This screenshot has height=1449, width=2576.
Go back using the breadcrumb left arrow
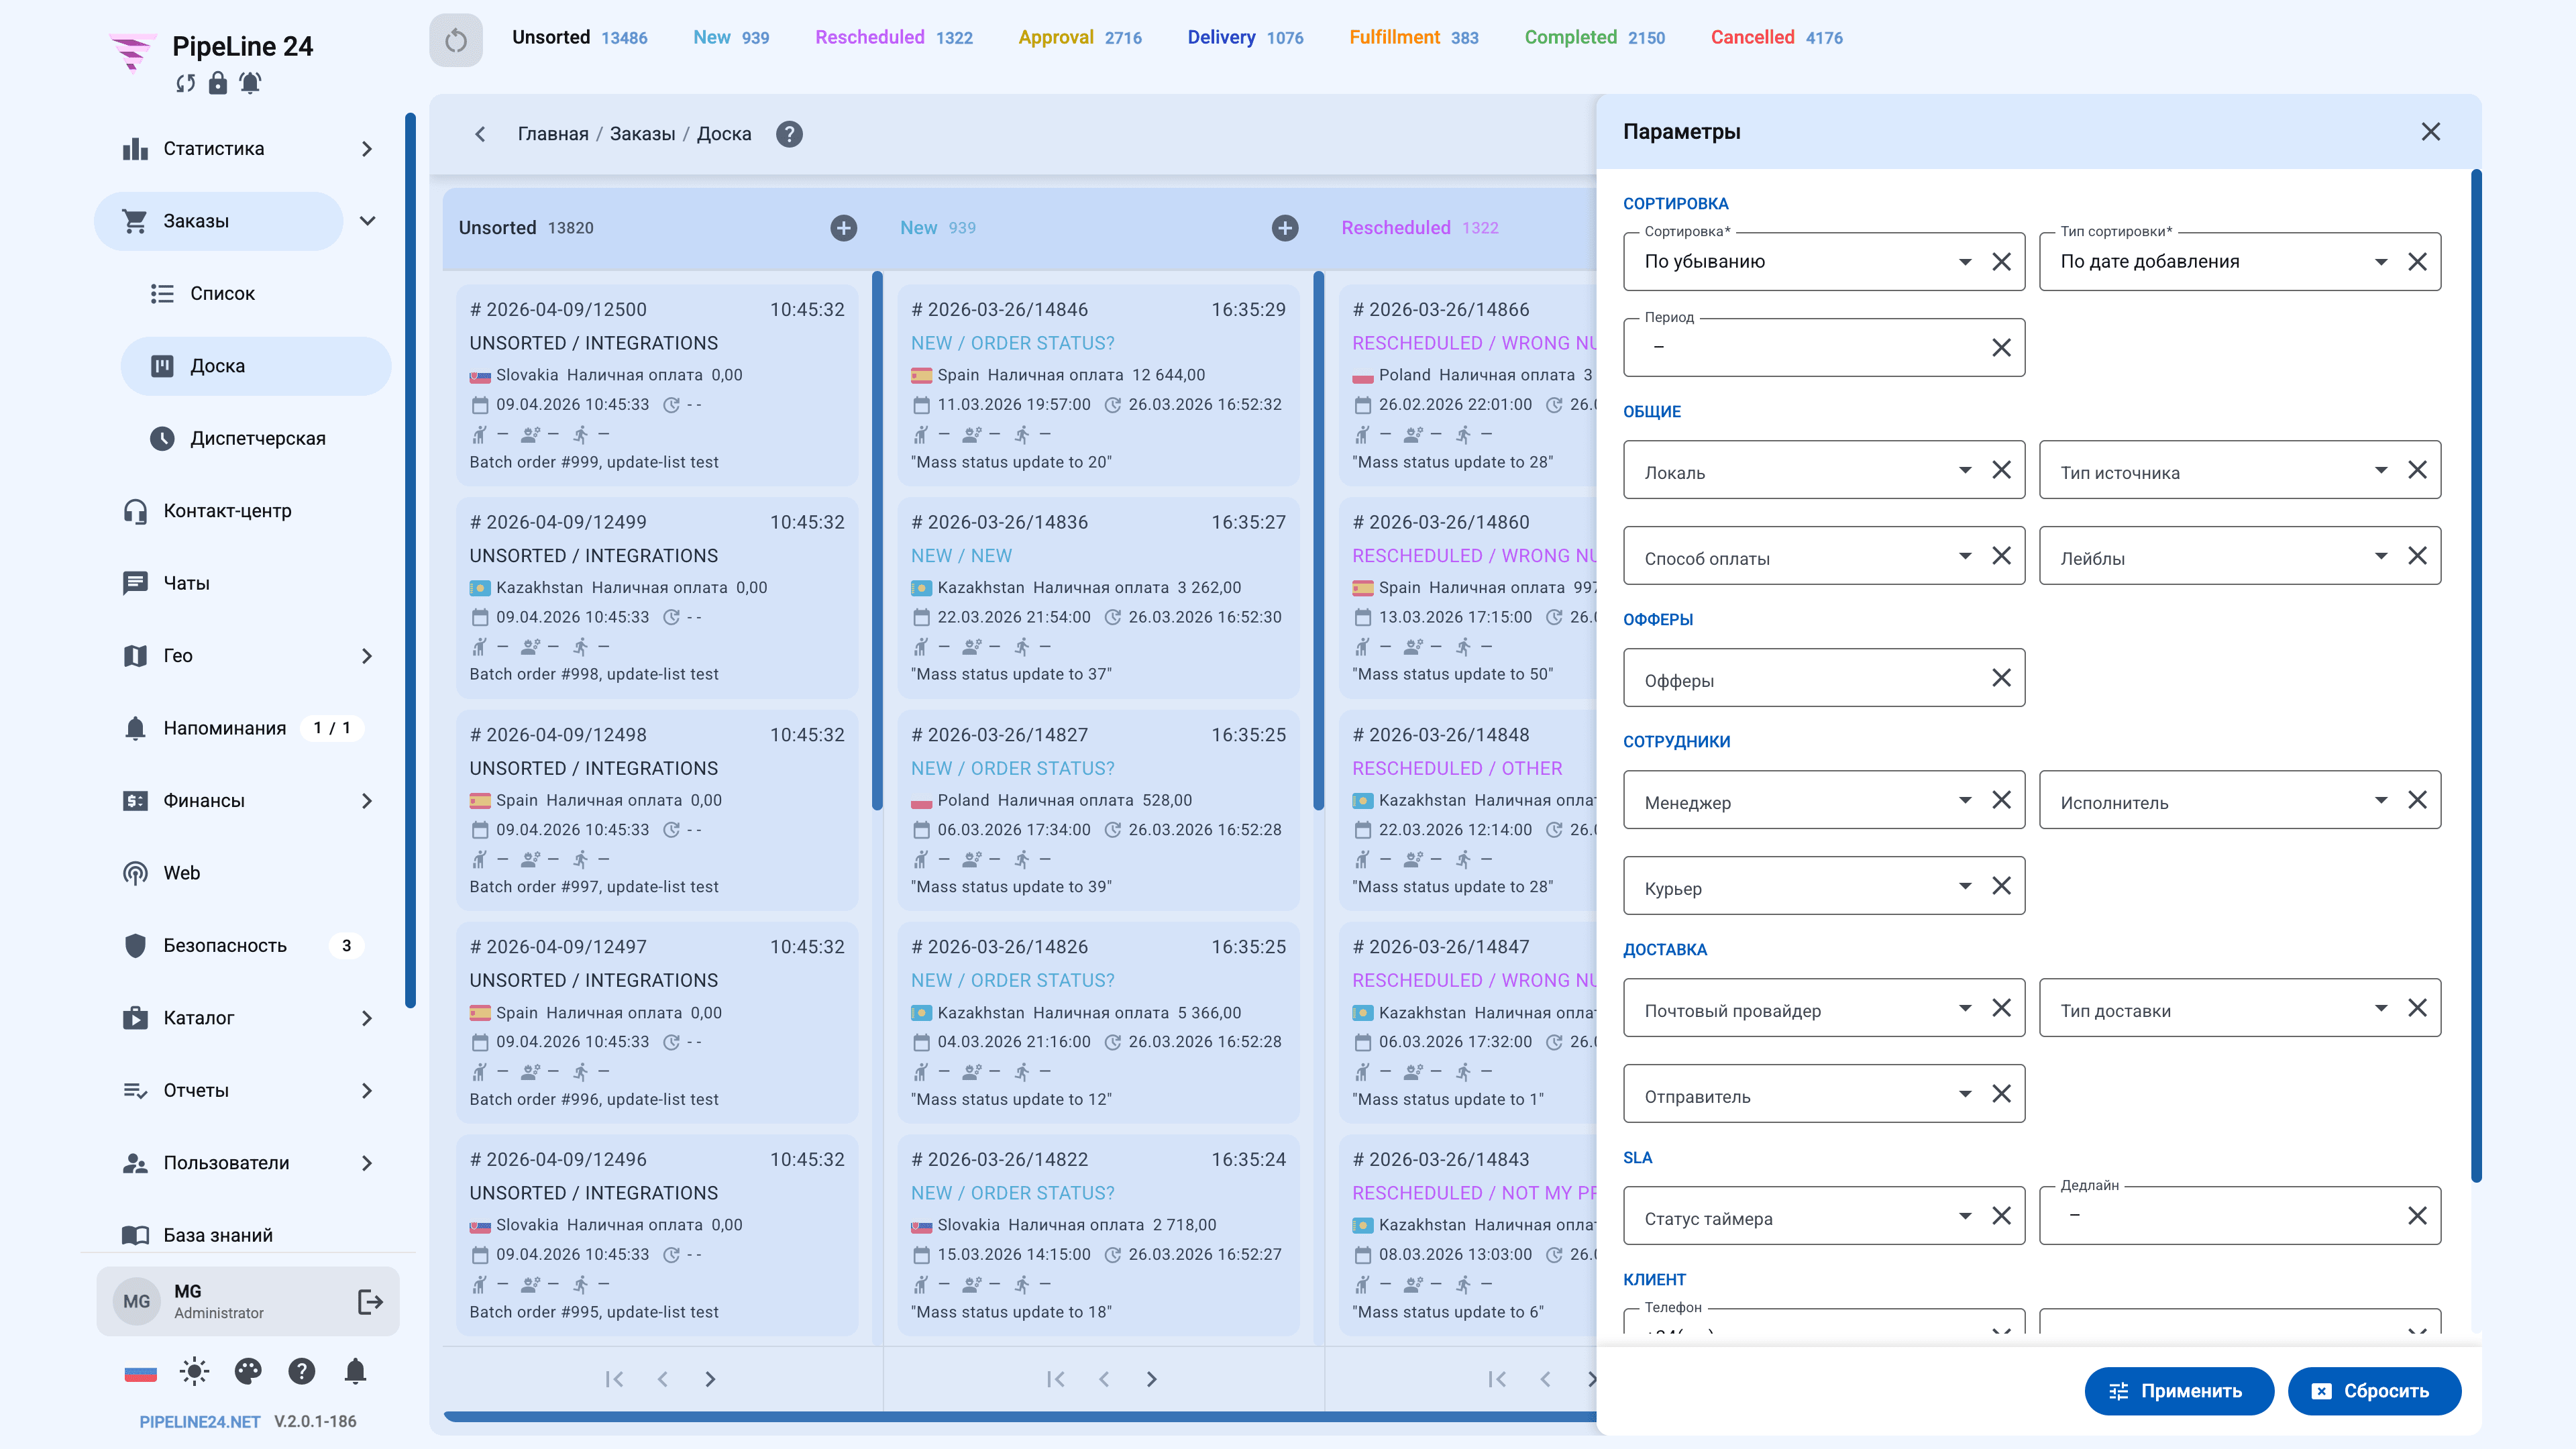click(x=481, y=134)
